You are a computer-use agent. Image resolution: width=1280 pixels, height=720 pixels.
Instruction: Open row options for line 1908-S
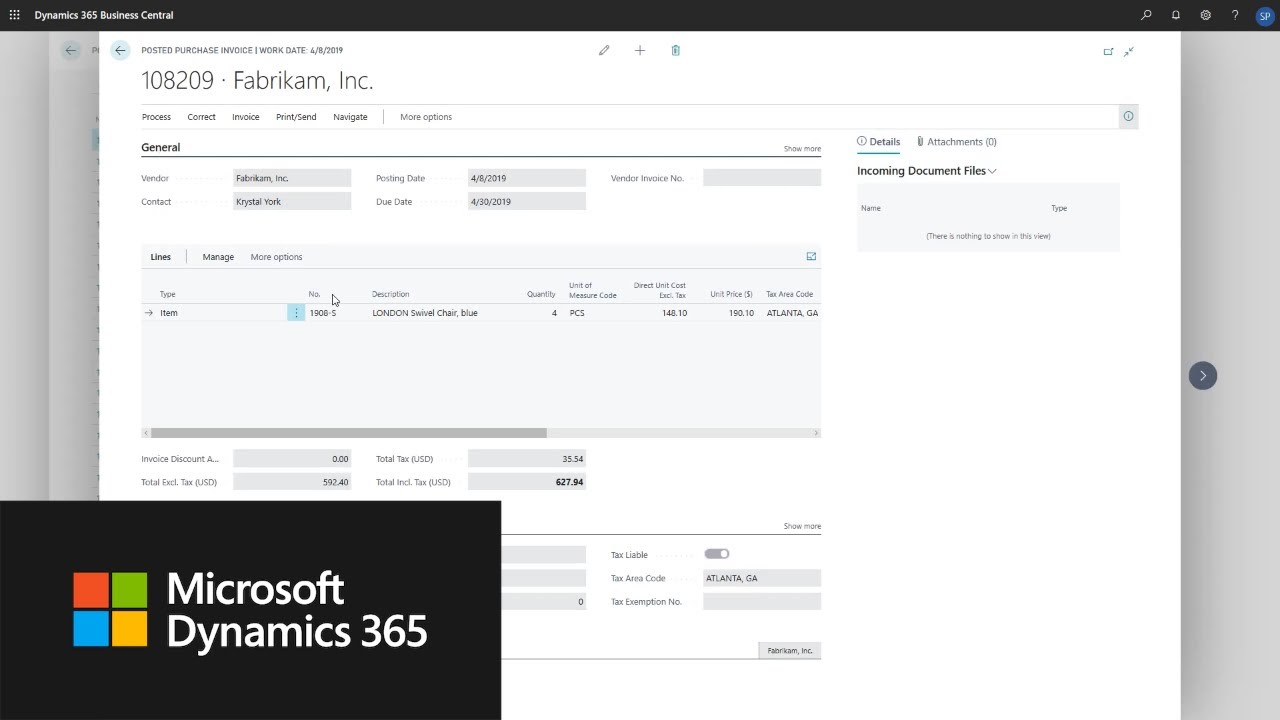coord(296,313)
